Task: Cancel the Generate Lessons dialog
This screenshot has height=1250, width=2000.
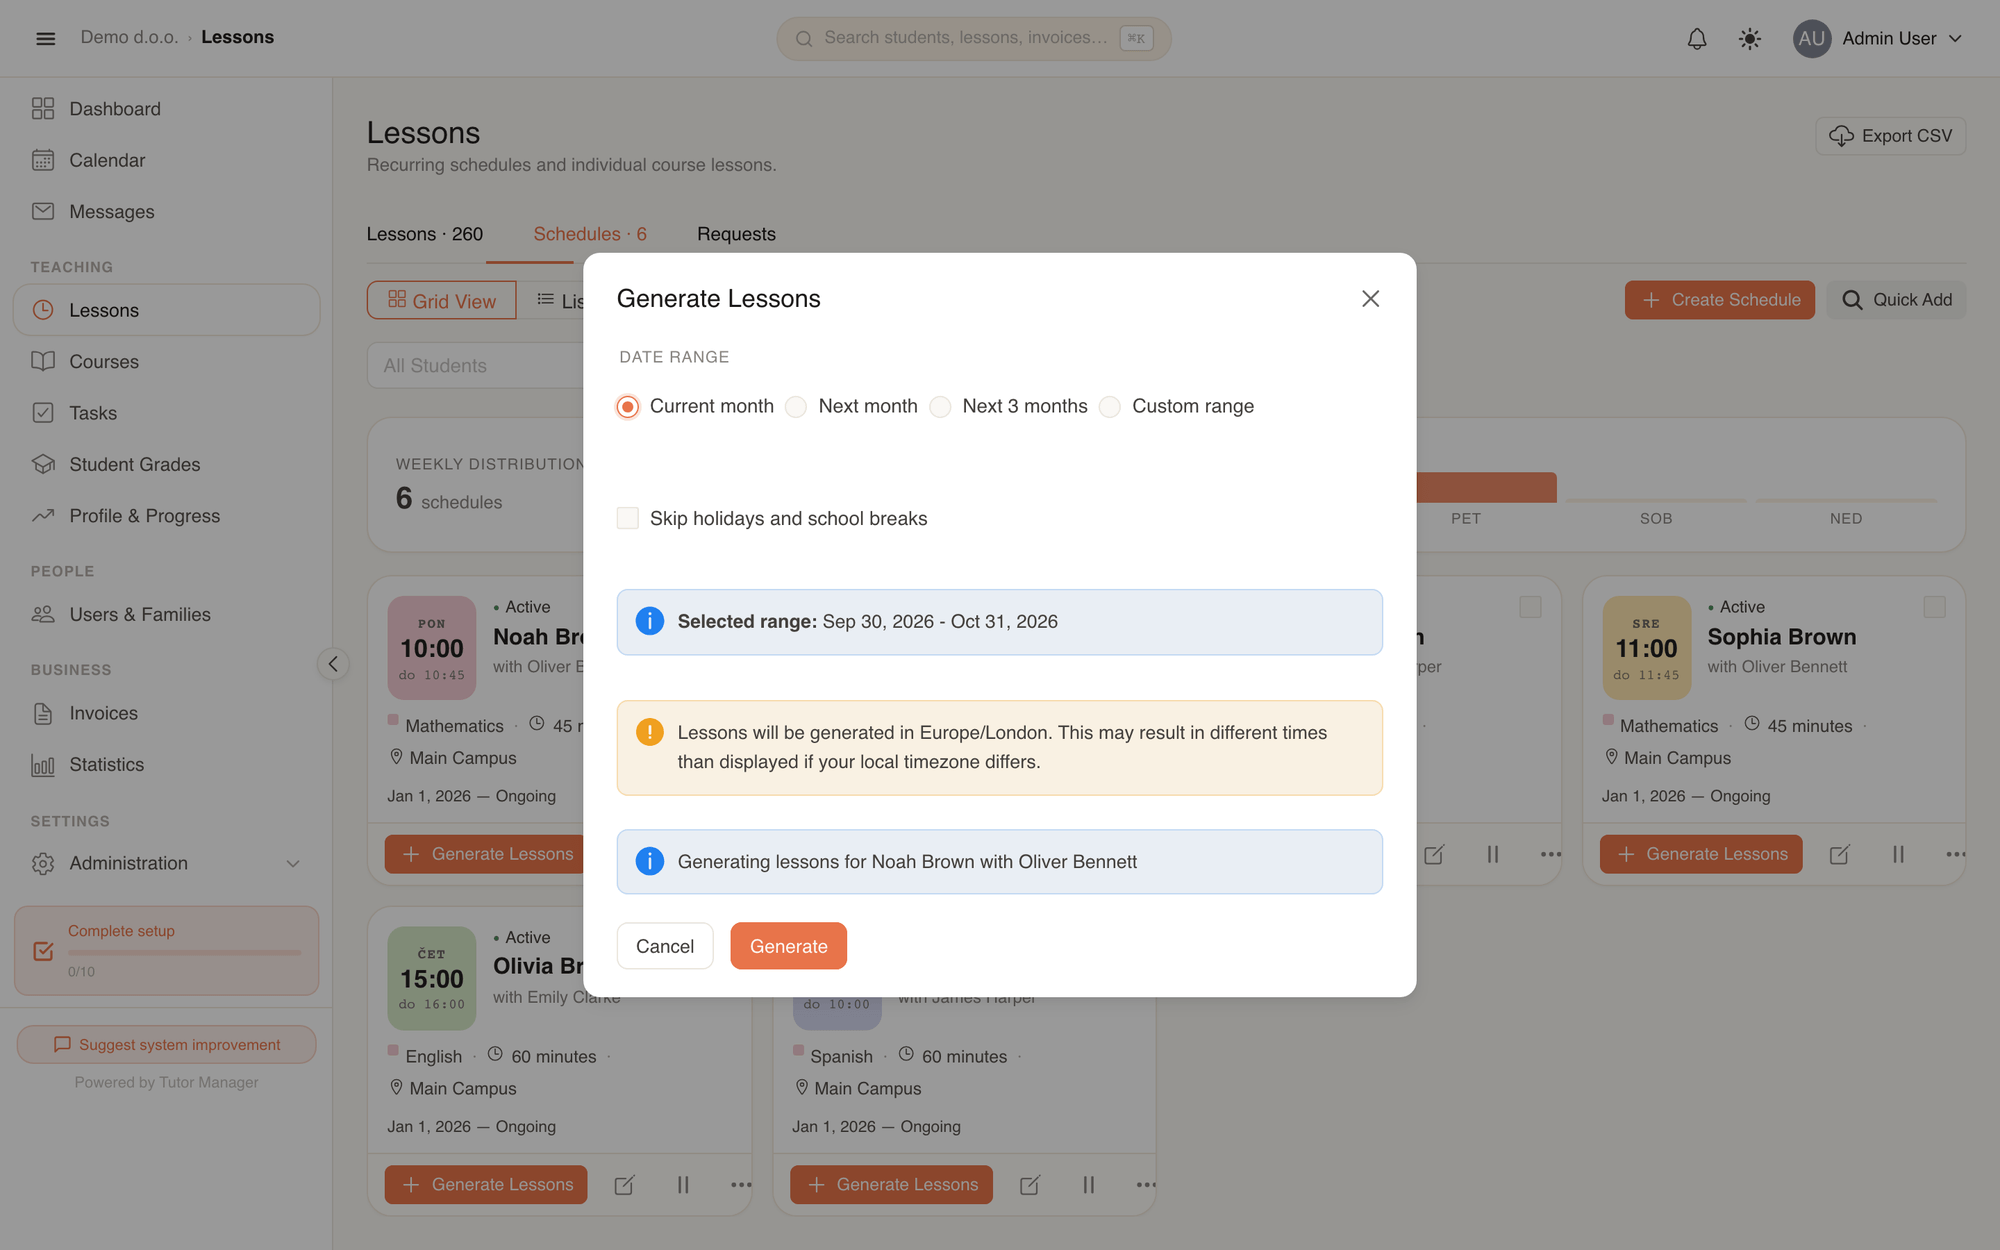Action: [665, 946]
